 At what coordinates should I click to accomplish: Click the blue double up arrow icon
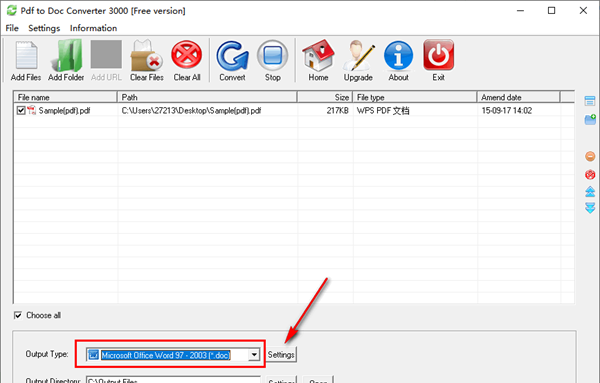pyautogui.click(x=590, y=192)
